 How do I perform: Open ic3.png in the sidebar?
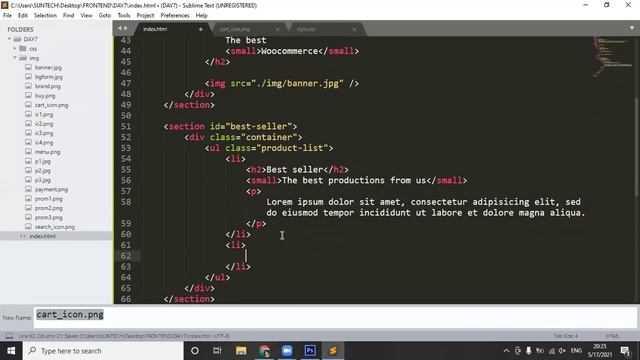pos(44,133)
